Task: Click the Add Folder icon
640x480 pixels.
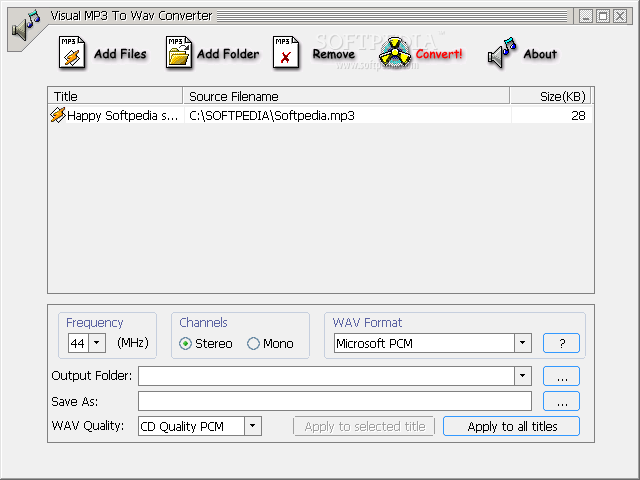Action: [x=179, y=52]
